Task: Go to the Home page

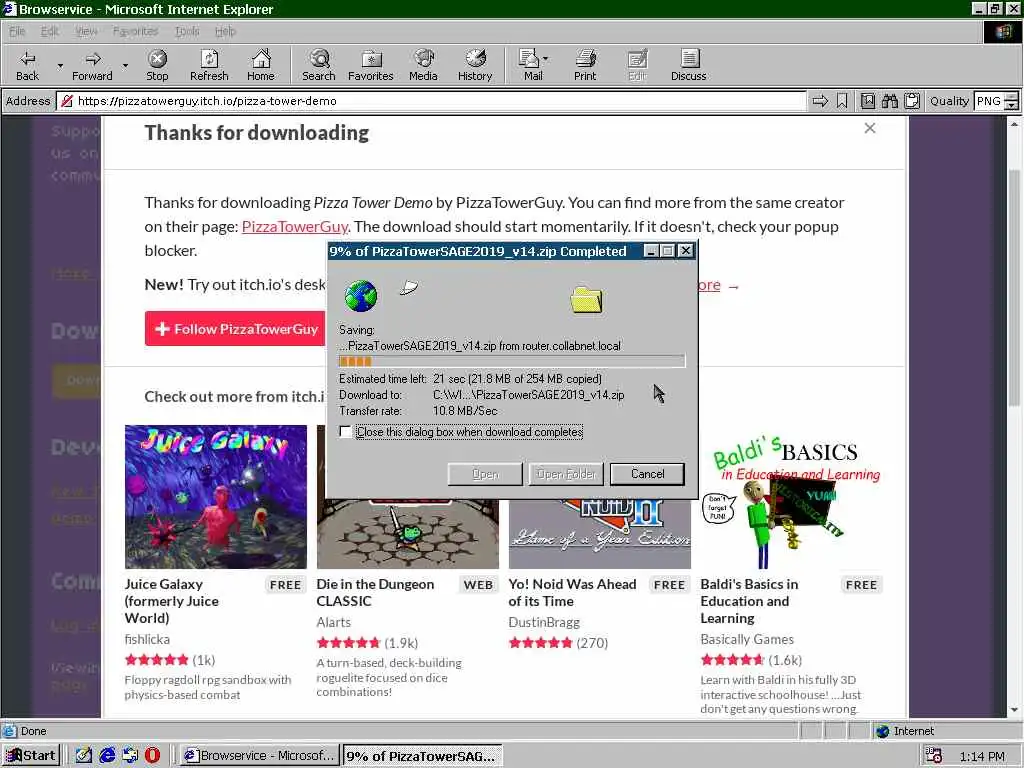Action: (261, 65)
